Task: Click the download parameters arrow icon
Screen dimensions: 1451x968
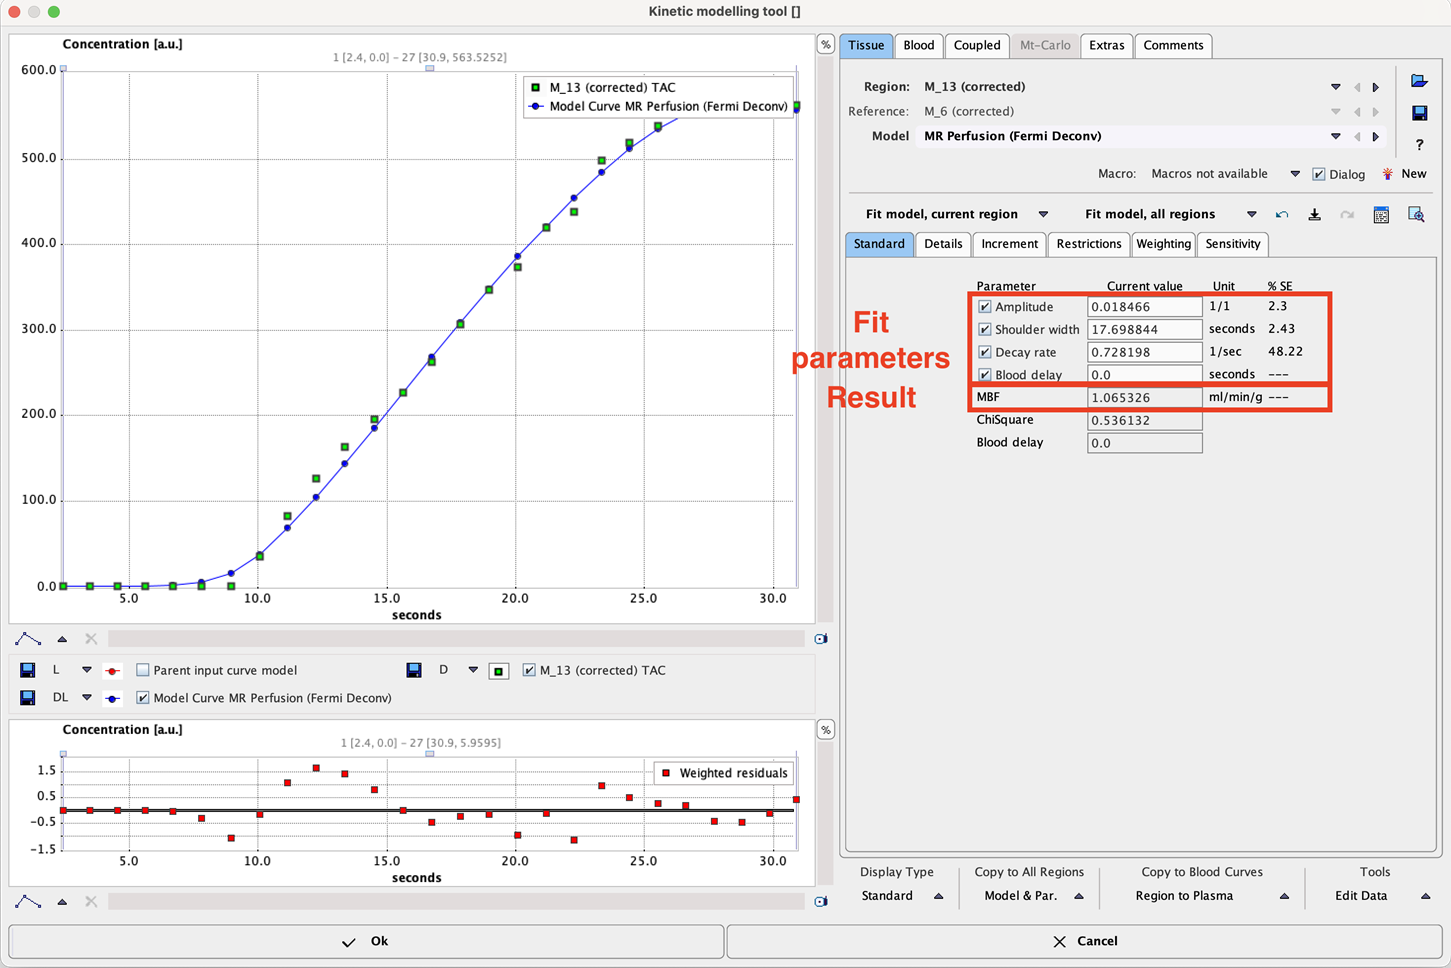Action: click(x=1315, y=214)
